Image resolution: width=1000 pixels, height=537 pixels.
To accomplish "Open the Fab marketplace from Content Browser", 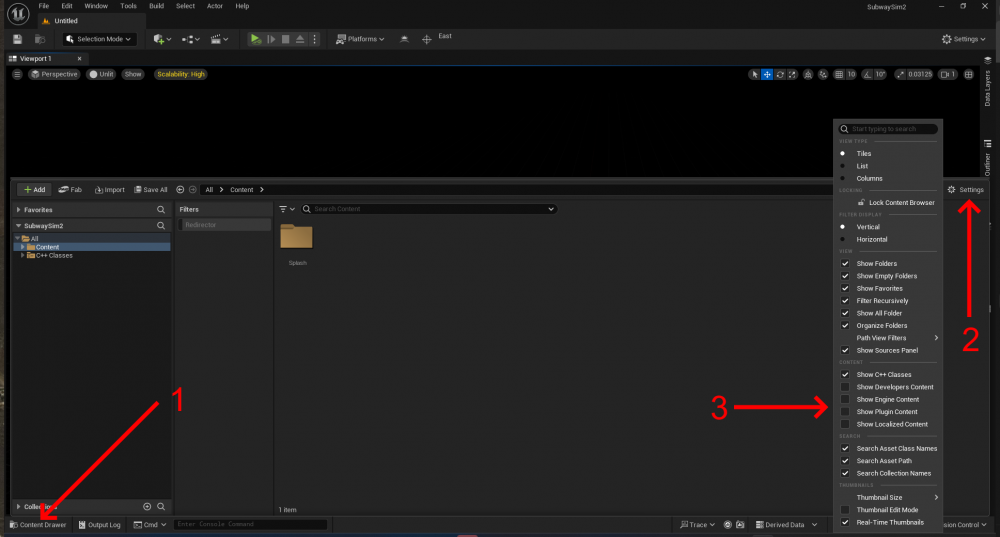I will pyautogui.click(x=70, y=189).
